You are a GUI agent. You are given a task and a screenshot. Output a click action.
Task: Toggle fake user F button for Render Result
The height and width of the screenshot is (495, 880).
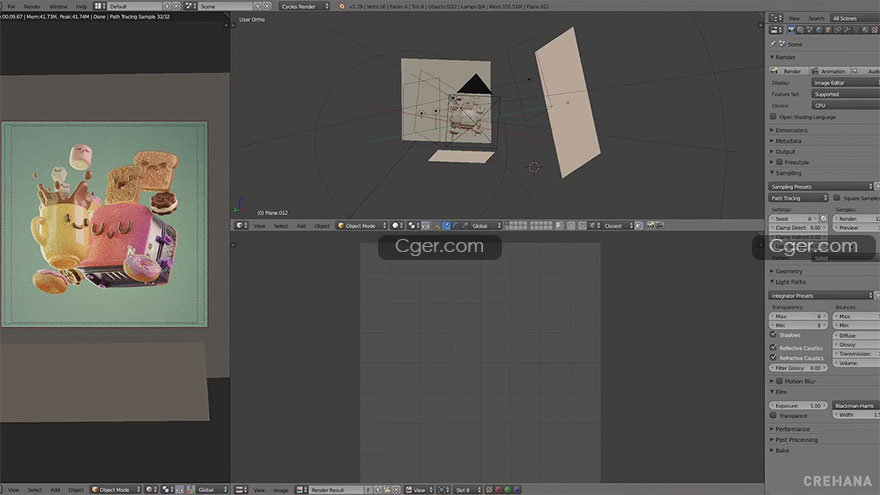(x=368, y=490)
